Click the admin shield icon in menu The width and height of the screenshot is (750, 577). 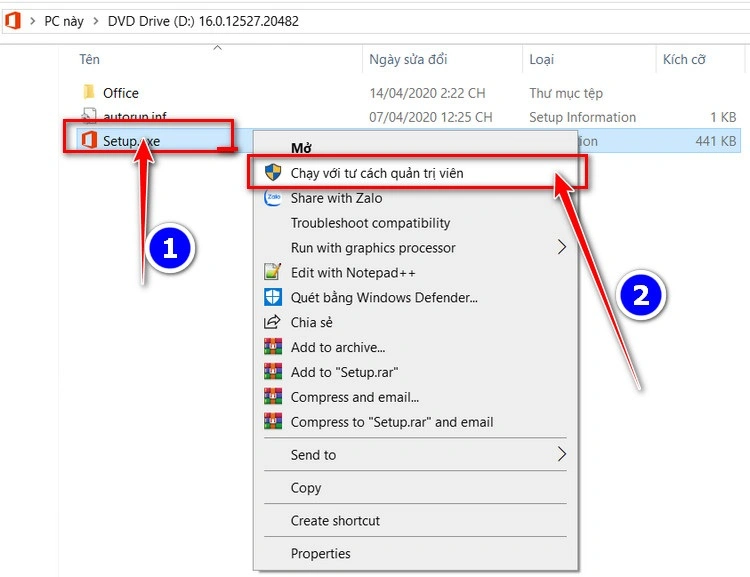(273, 173)
